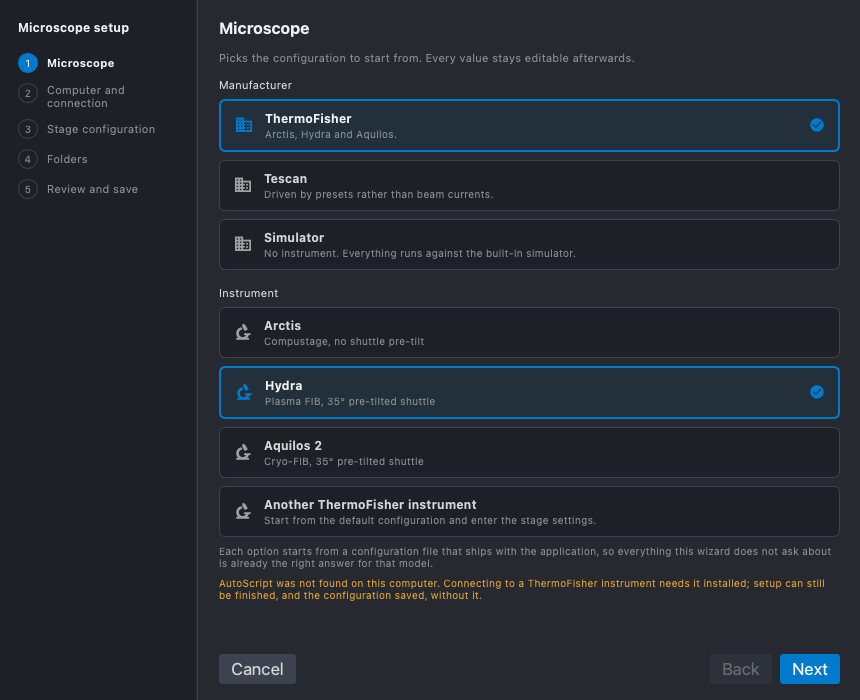Click the 'Microscope setup' sidebar title
860x700 pixels.
(x=73, y=27)
